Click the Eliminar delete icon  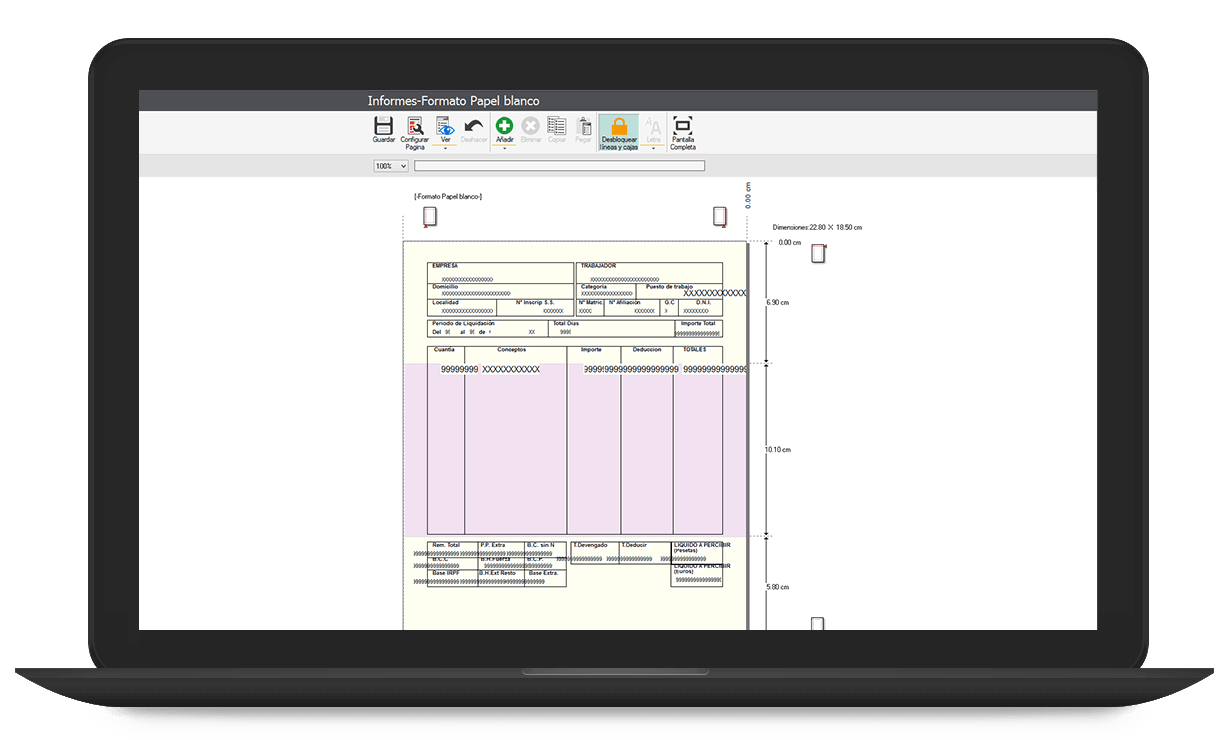(530, 127)
